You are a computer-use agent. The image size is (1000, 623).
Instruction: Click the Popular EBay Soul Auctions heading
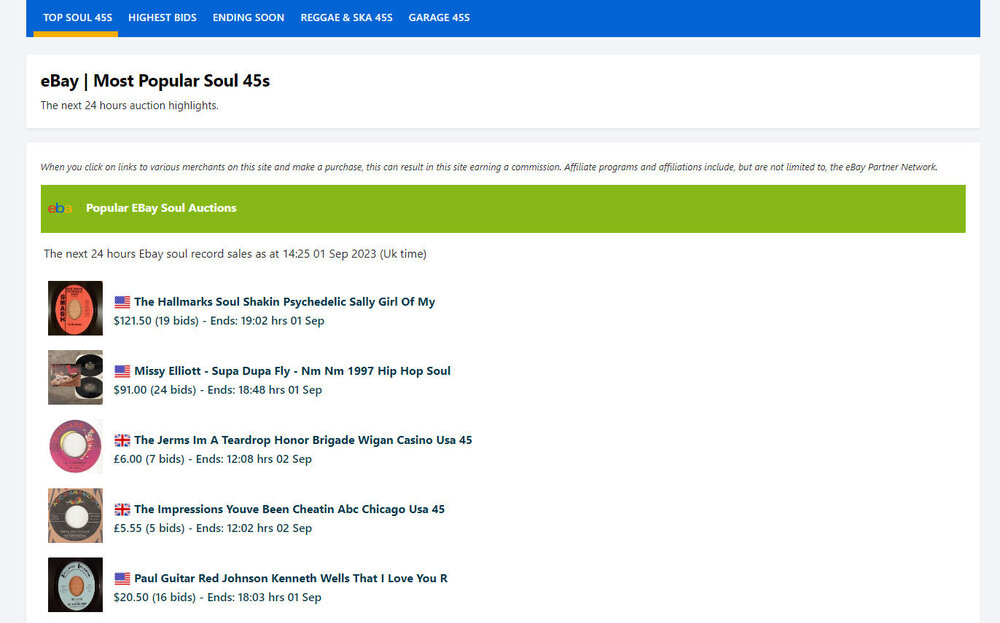tap(161, 208)
